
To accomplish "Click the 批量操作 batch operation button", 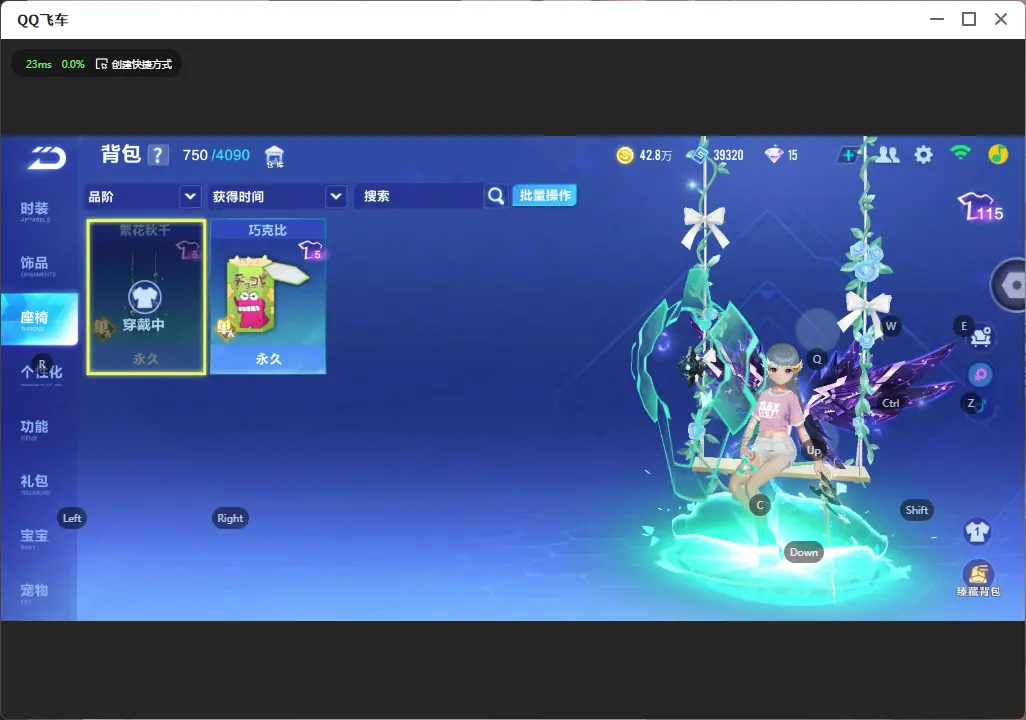I will click(544, 195).
